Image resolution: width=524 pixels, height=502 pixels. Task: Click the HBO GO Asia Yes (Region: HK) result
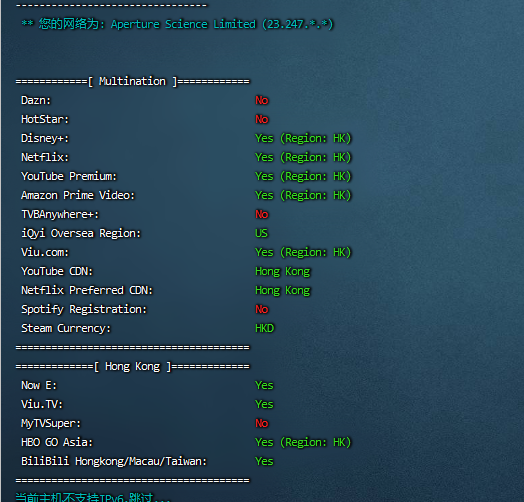tap(303, 443)
